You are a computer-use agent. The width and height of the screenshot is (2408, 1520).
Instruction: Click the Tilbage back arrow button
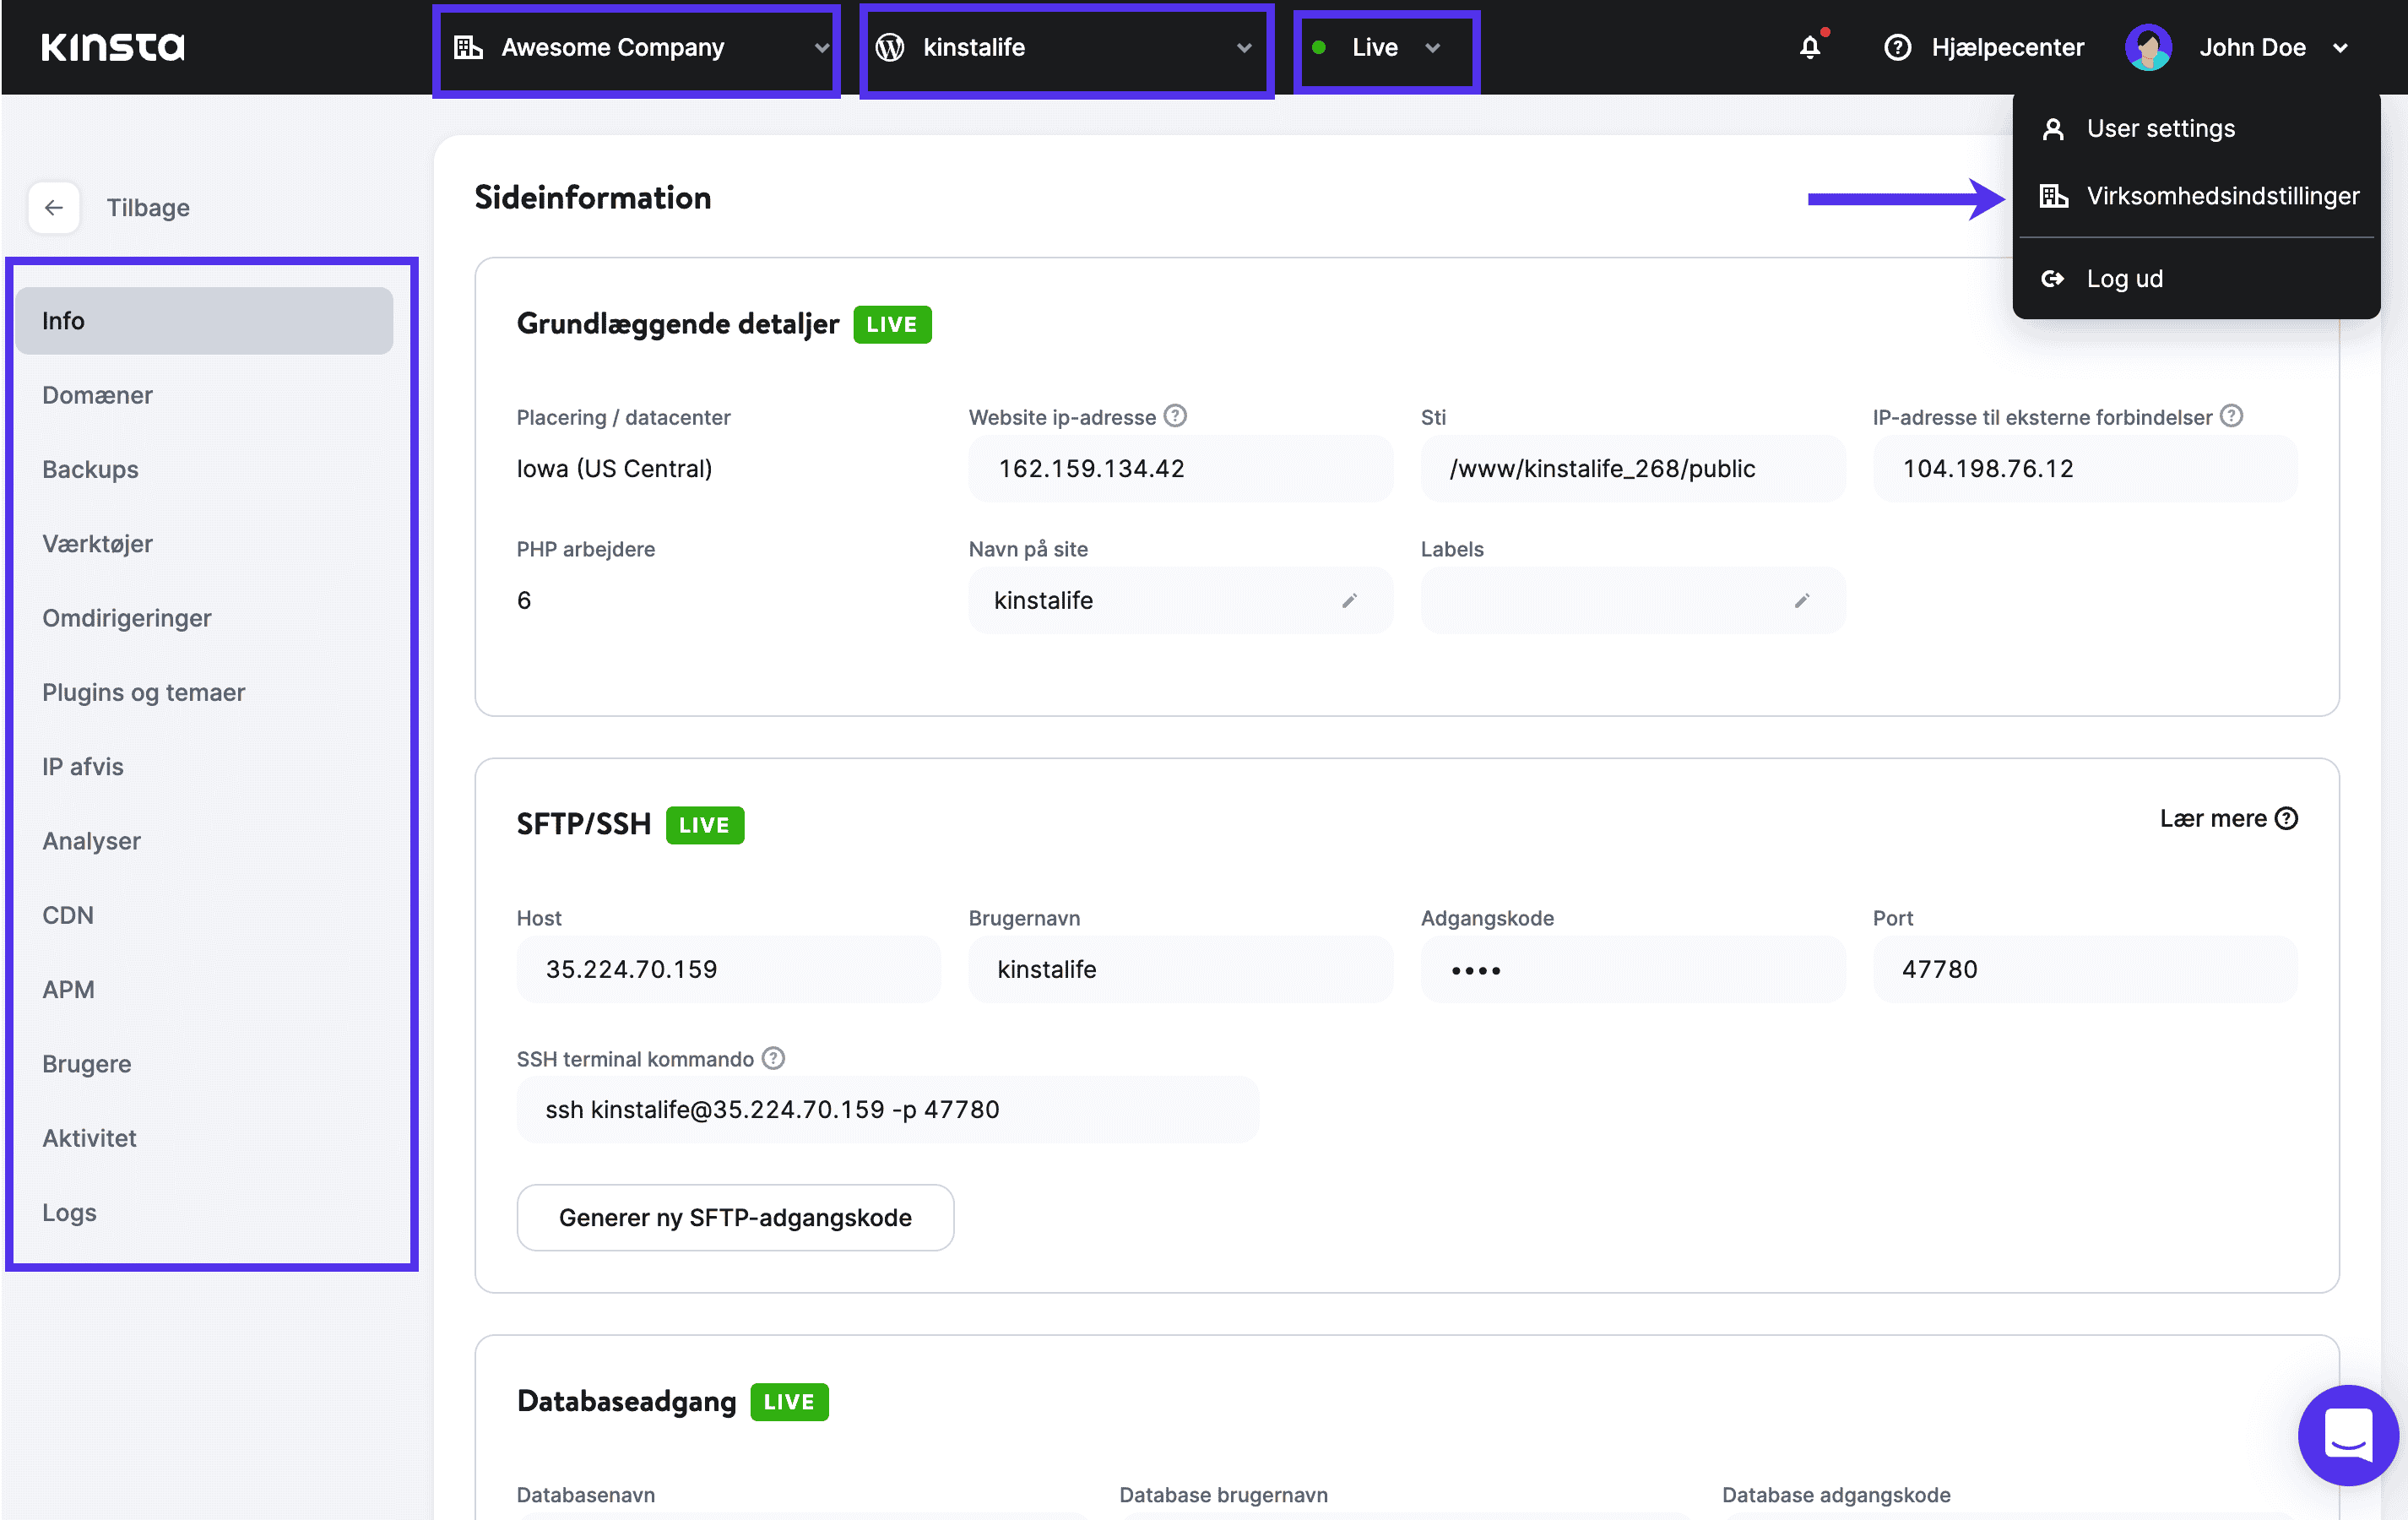(52, 209)
